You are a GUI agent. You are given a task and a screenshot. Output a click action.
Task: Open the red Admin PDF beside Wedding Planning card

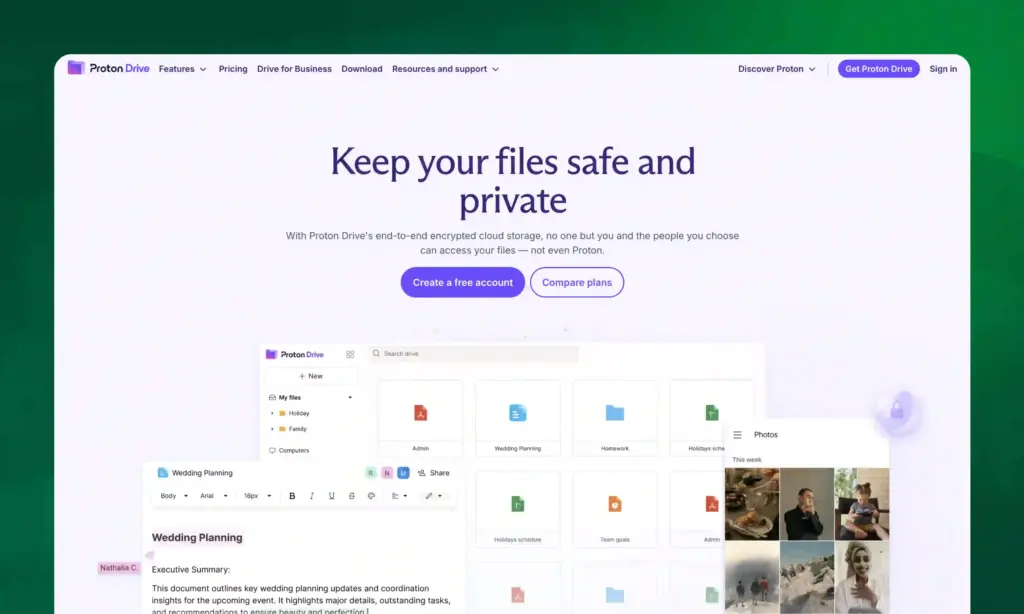coord(421,413)
